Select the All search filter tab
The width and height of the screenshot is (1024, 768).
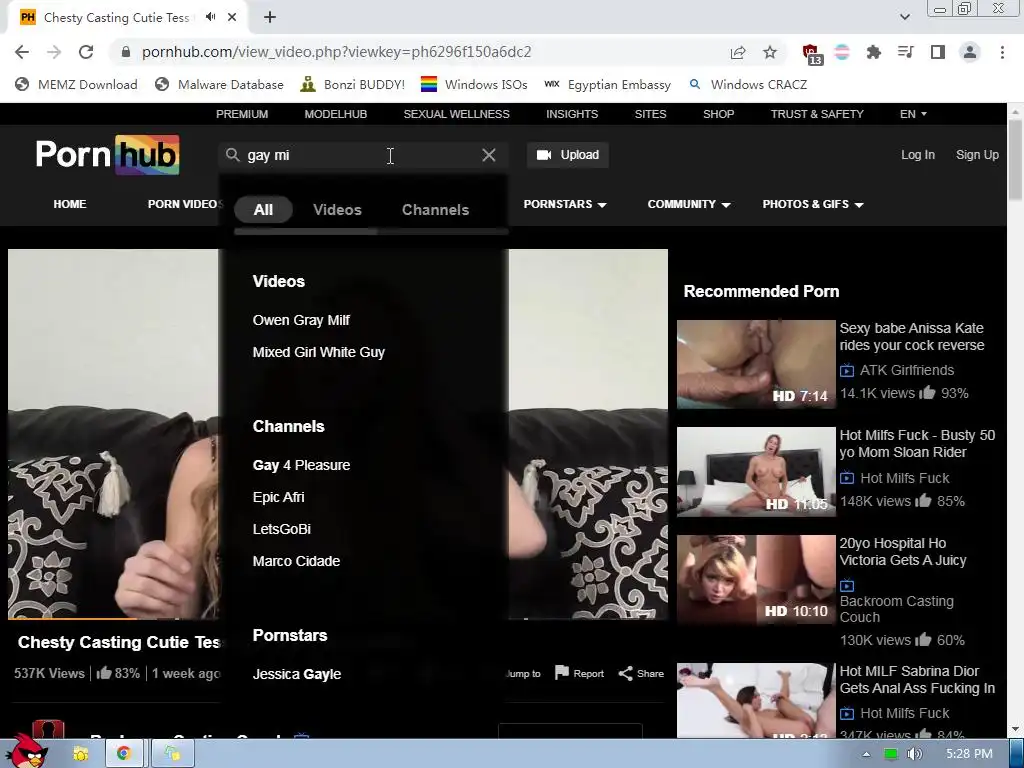pyautogui.click(x=263, y=210)
